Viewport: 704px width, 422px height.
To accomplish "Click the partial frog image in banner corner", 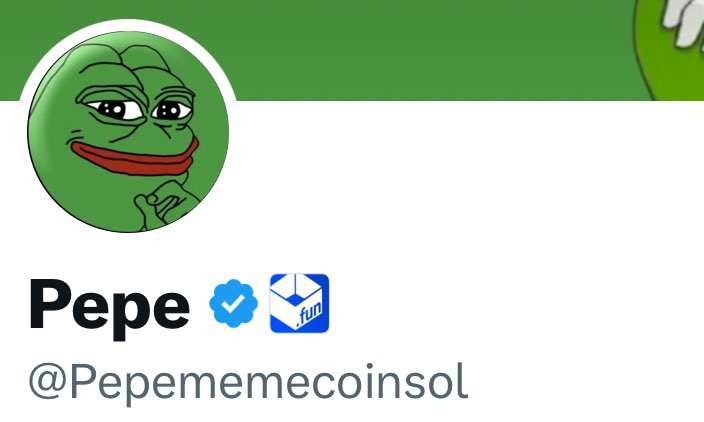I will (x=669, y=49).
